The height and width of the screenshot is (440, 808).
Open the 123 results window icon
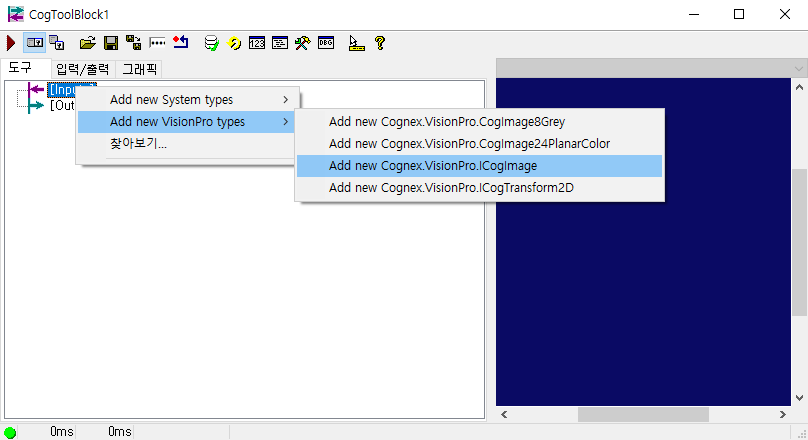tap(257, 43)
